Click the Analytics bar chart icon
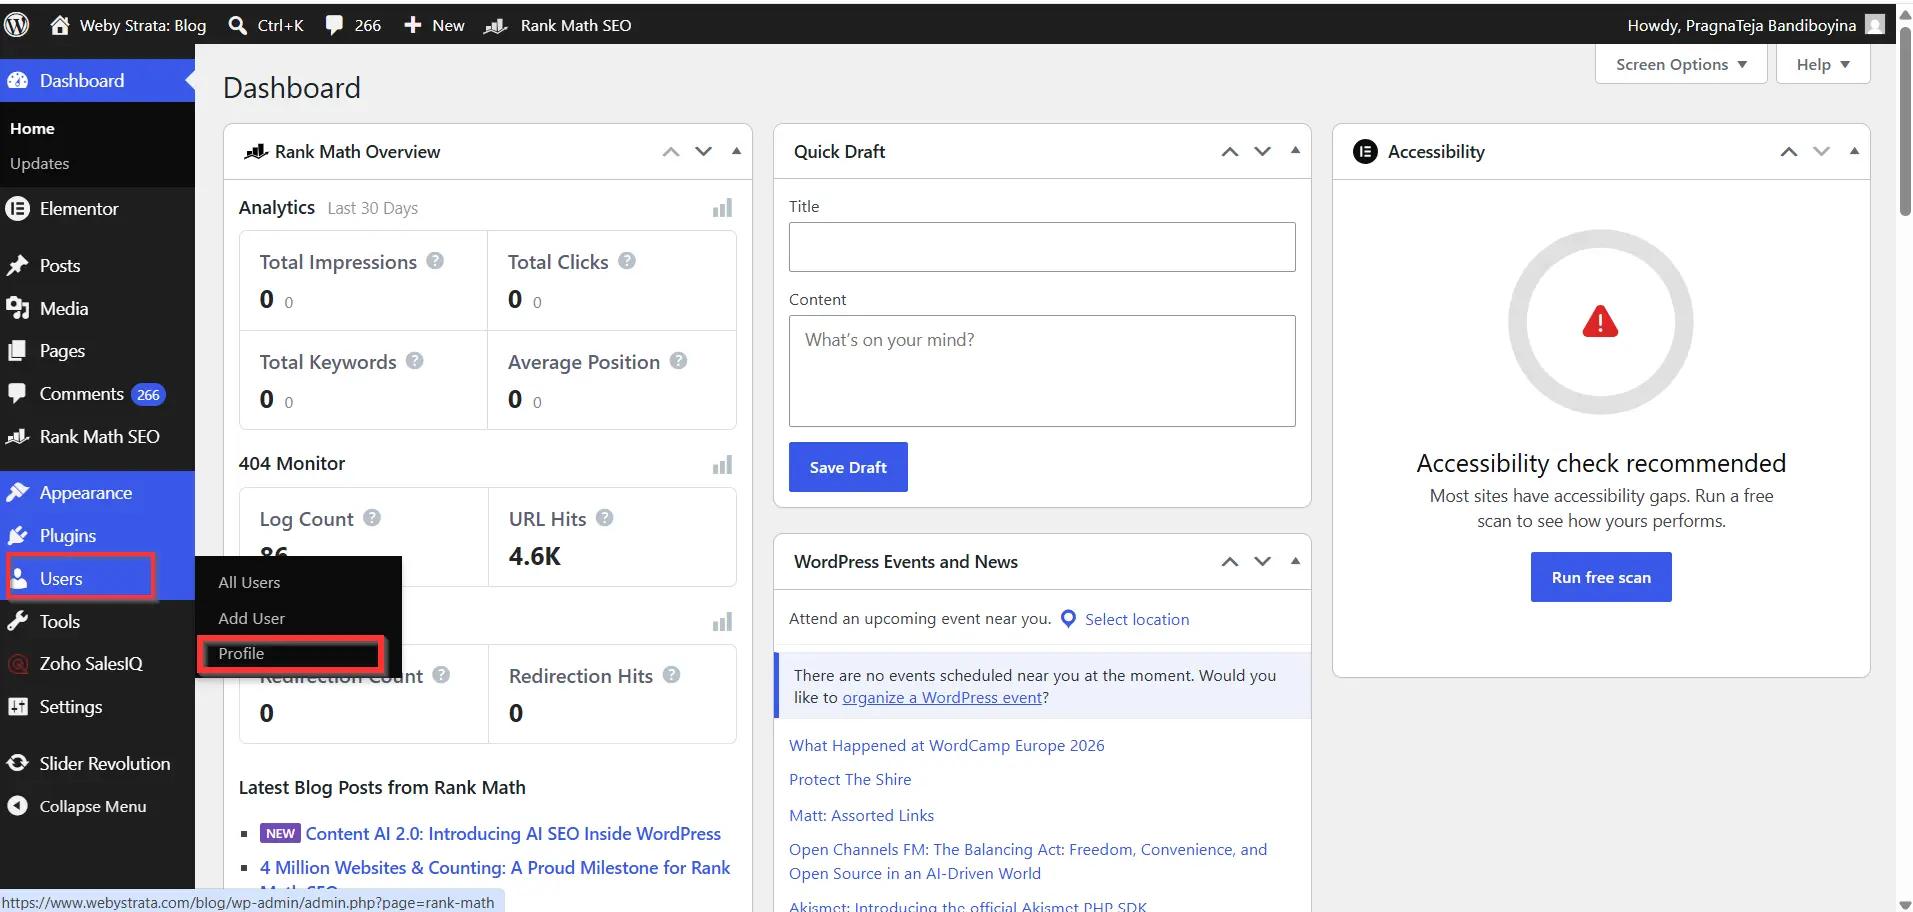 722,208
